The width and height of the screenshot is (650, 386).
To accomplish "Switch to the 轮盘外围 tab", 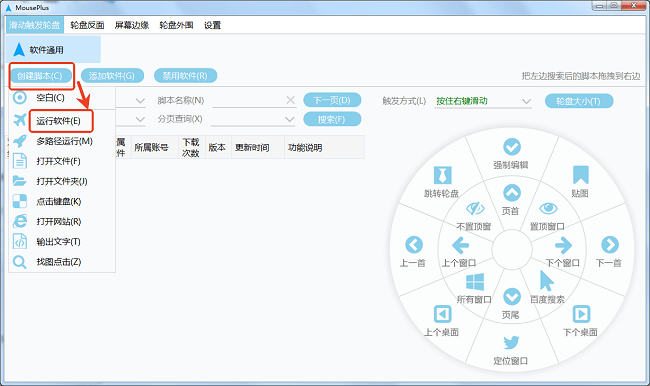I will pyautogui.click(x=177, y=25).
